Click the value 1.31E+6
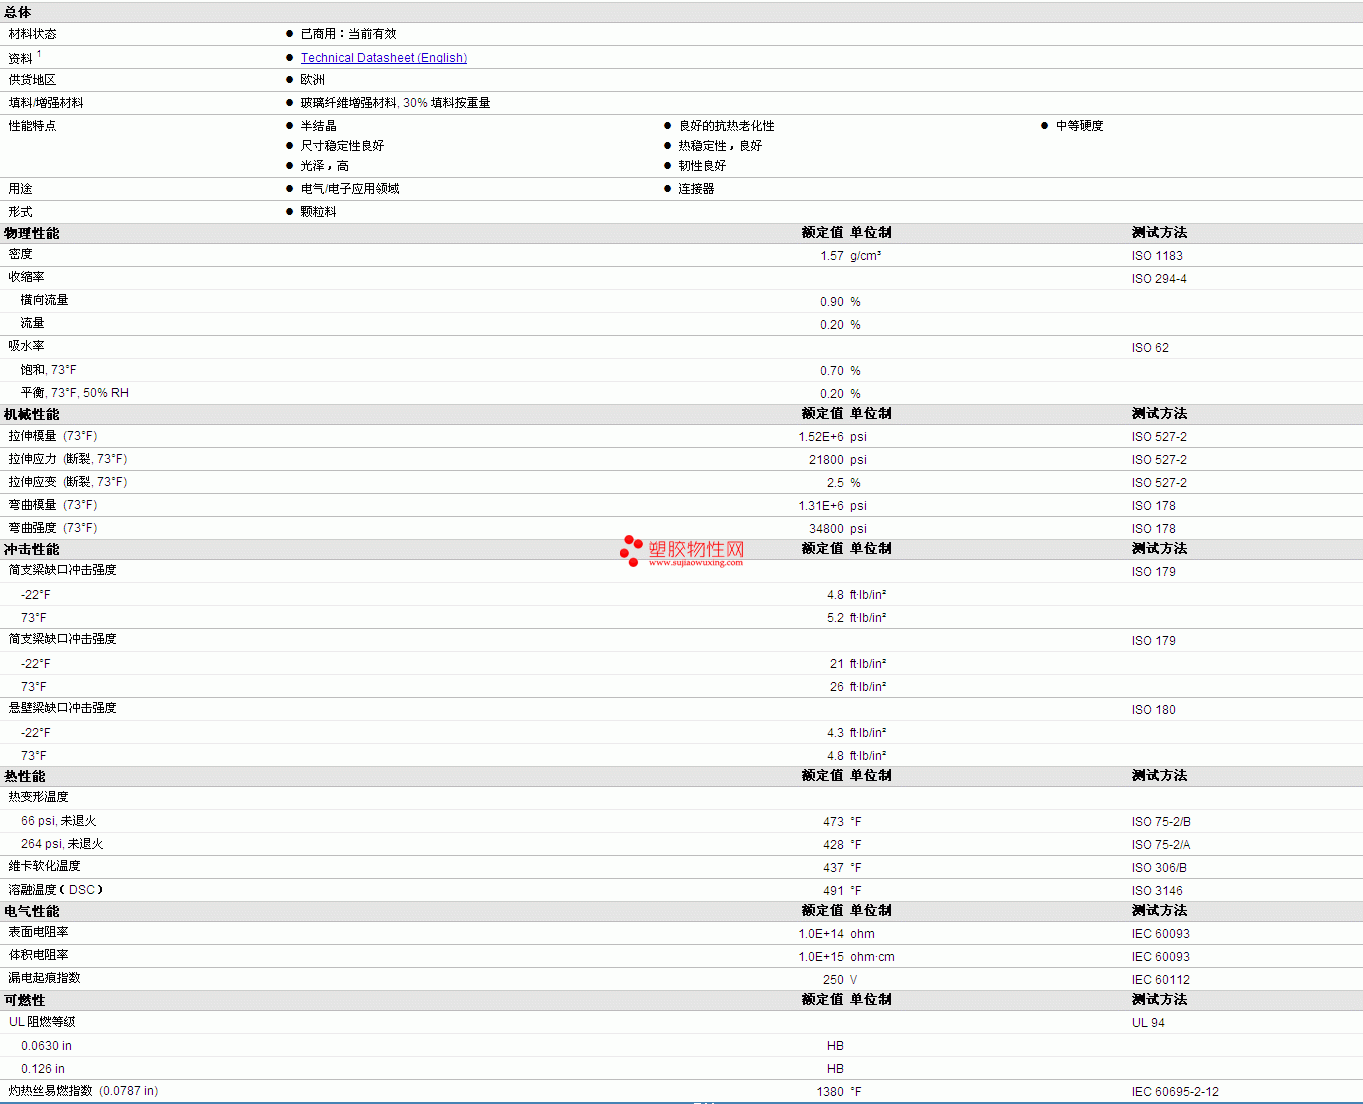This screenshot has width=1363, height=1104. (821, 506)
